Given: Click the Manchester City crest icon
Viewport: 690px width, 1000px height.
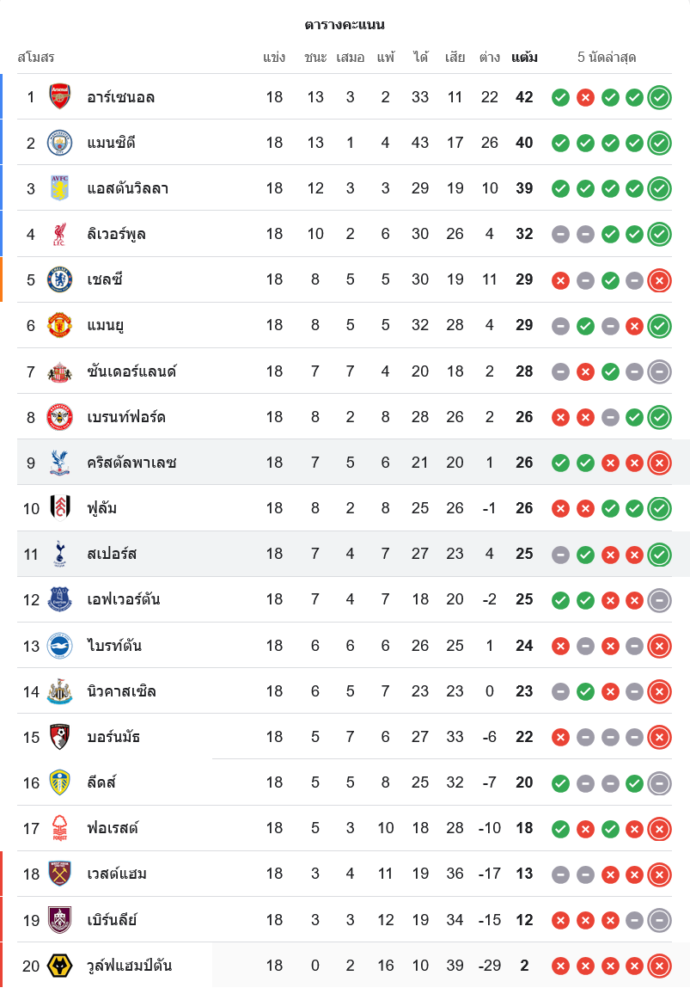Looking at the screenshot, I should 60,143.
